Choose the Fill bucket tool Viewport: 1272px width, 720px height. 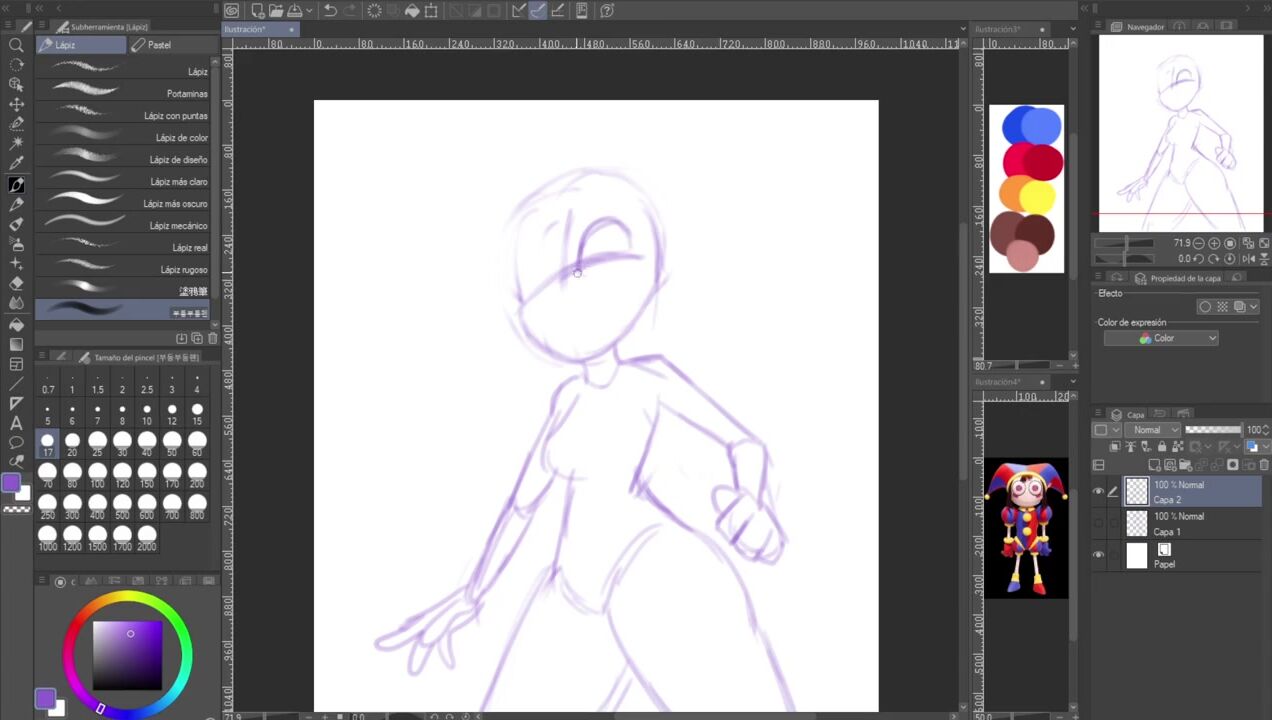tap(16, 324)
